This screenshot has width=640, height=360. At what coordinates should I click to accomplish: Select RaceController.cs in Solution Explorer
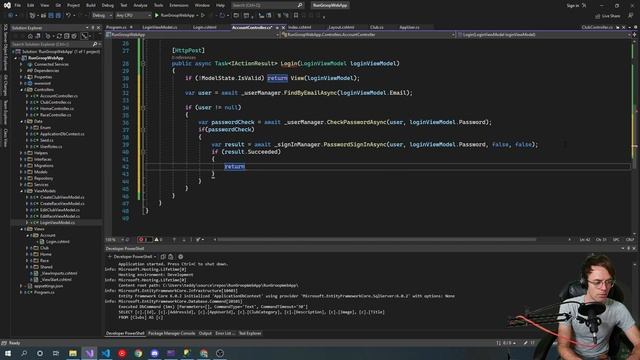point(56,115)
